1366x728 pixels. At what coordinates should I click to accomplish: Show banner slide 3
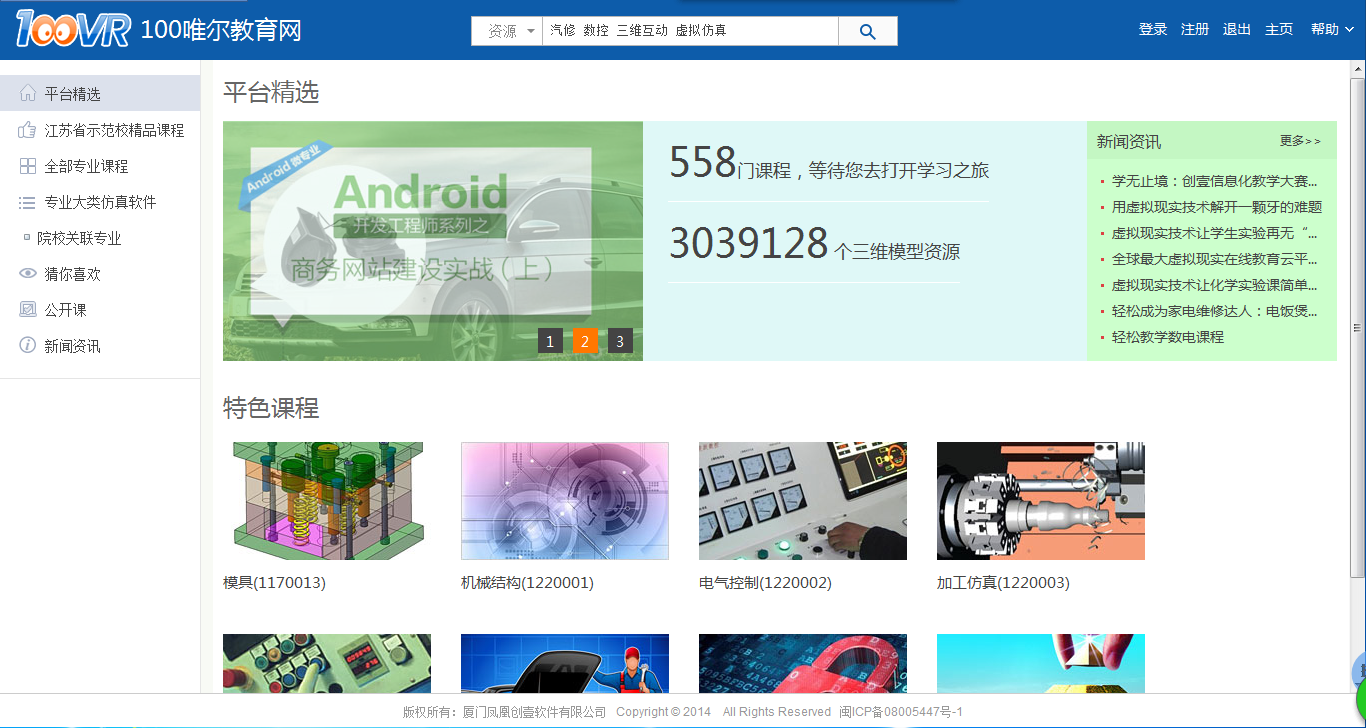[x=620, y=341]
